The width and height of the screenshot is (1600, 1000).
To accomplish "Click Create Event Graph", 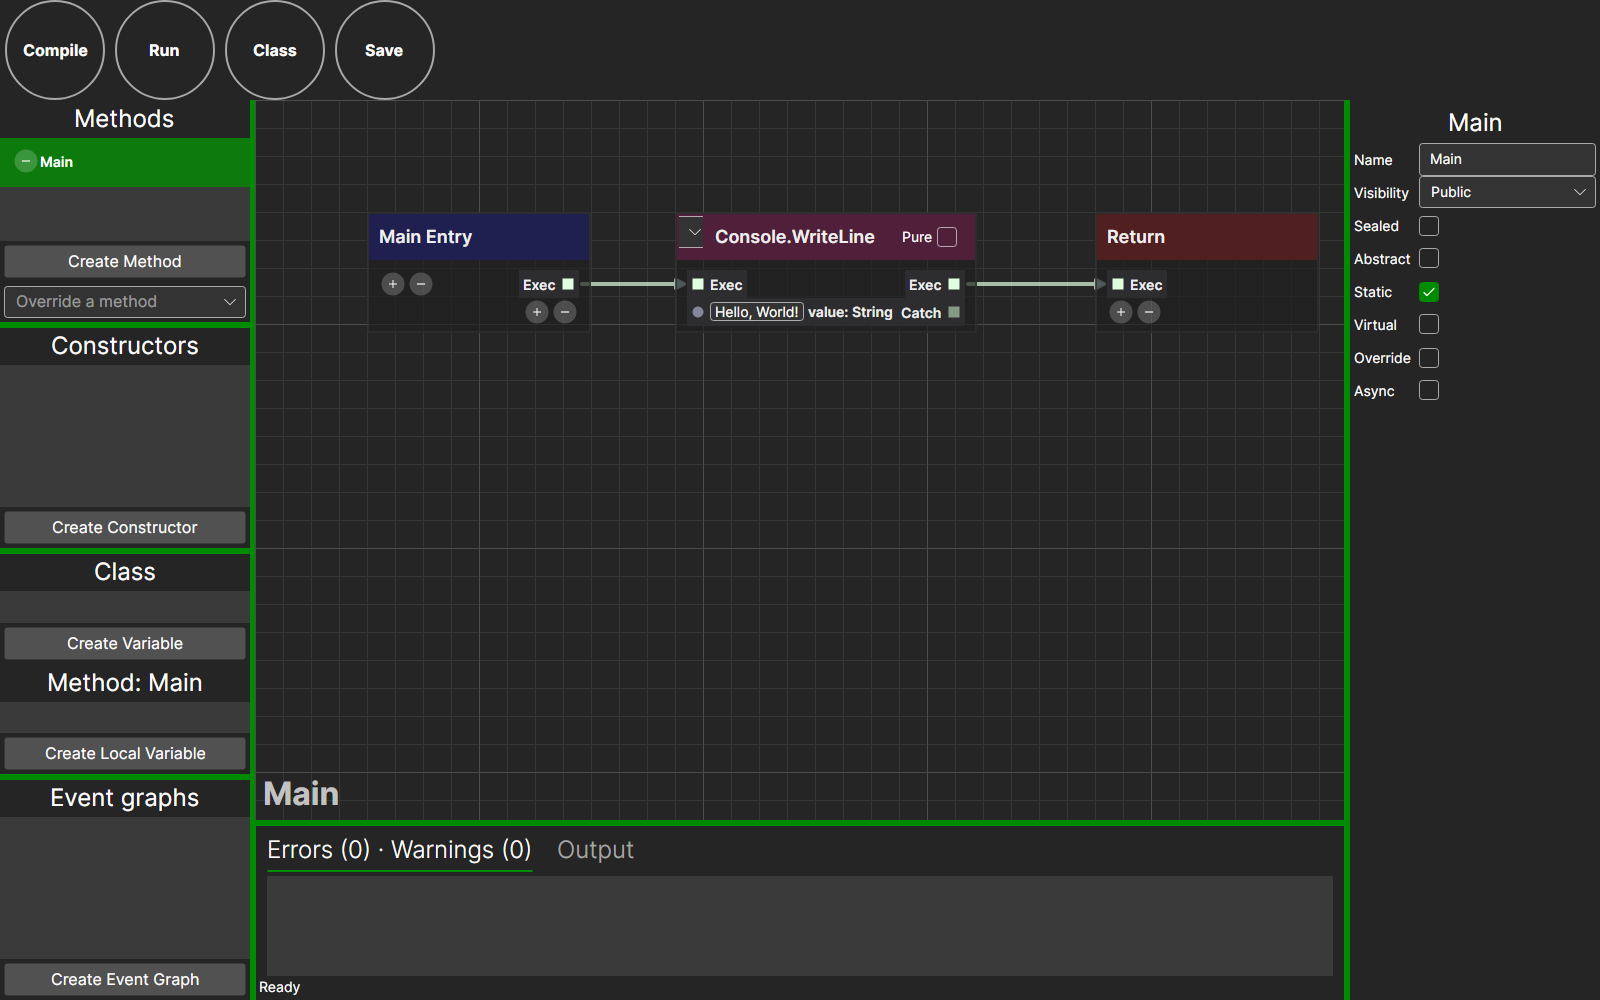I will tap(125, 979).
